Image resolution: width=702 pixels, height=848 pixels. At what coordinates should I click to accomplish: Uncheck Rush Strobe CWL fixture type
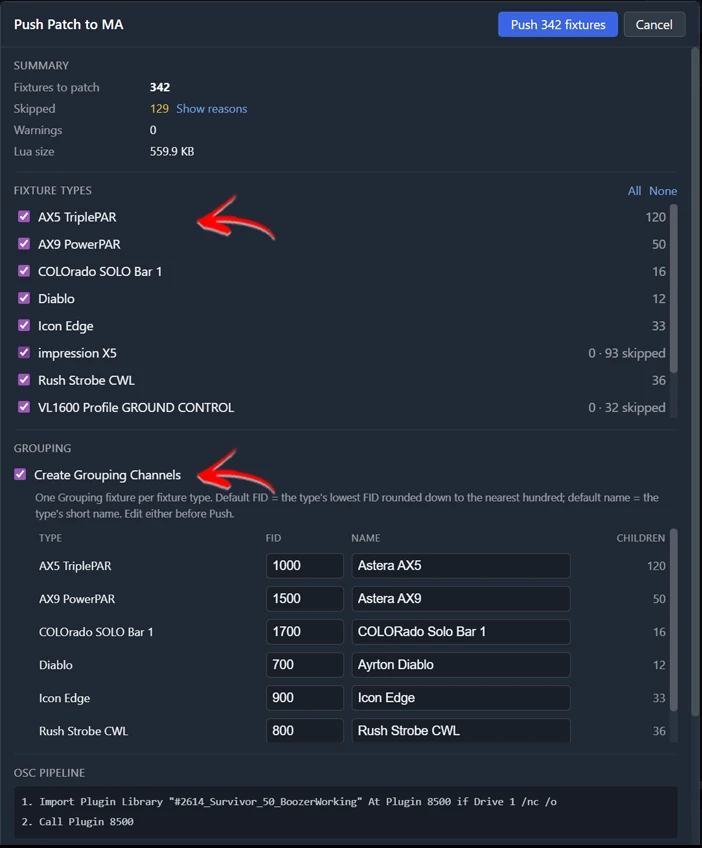point(24,380)
